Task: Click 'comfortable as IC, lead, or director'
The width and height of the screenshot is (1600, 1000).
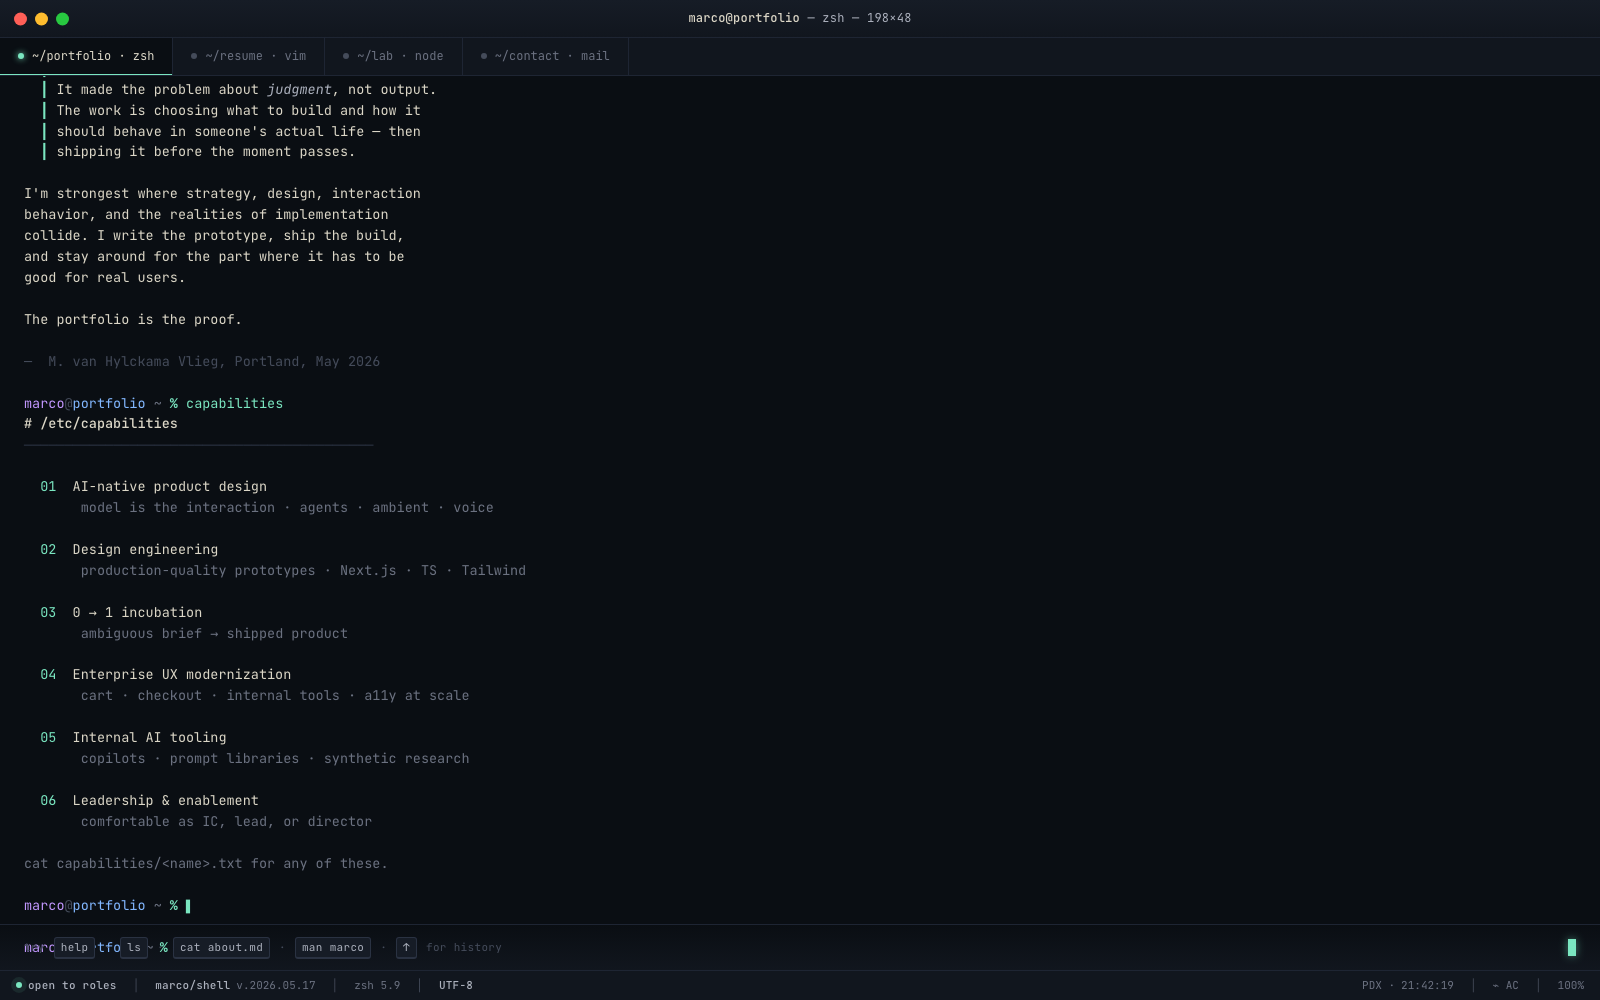Action: [226, 822]
